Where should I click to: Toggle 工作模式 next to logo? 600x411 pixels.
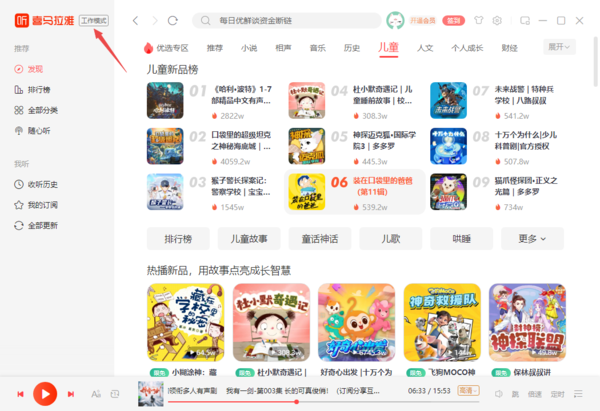(94, 20)
